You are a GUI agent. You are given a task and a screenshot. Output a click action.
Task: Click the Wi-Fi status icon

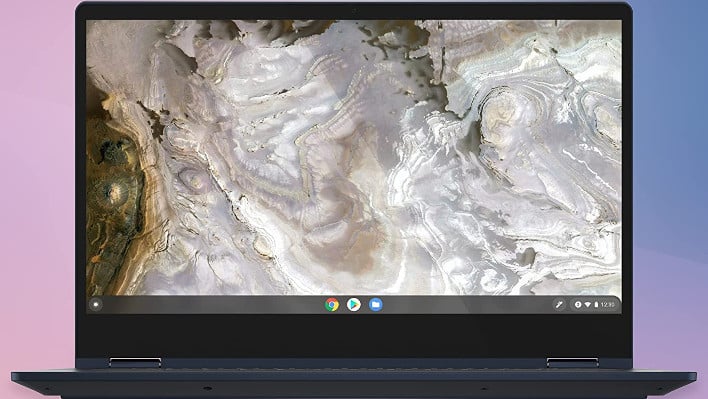coord(587,305)
